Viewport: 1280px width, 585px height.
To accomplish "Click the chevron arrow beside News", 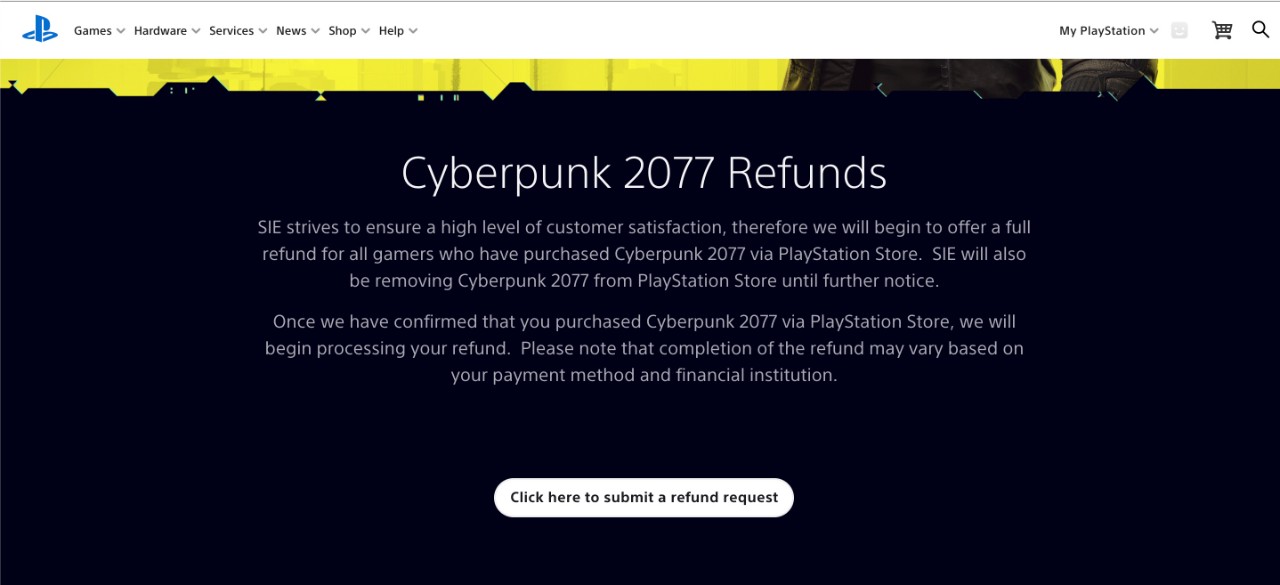I will tap(316, 31).
